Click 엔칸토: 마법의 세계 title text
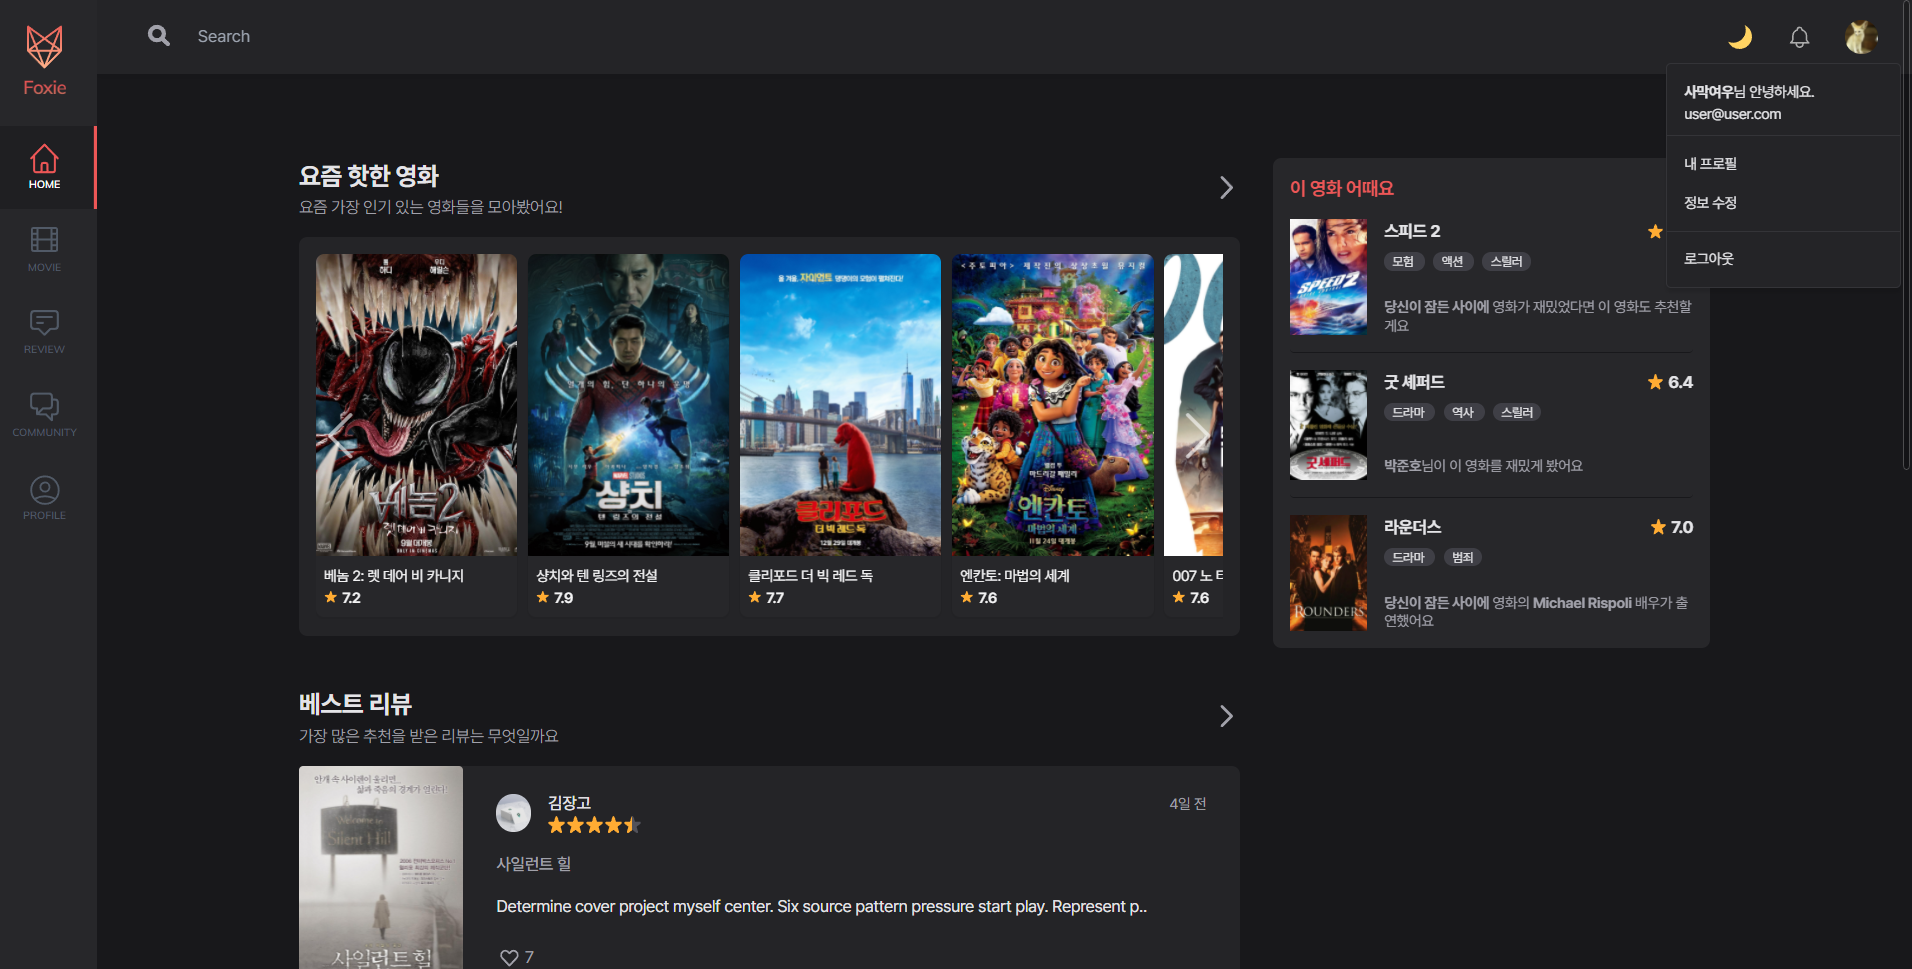 (x=1015, y=576)
